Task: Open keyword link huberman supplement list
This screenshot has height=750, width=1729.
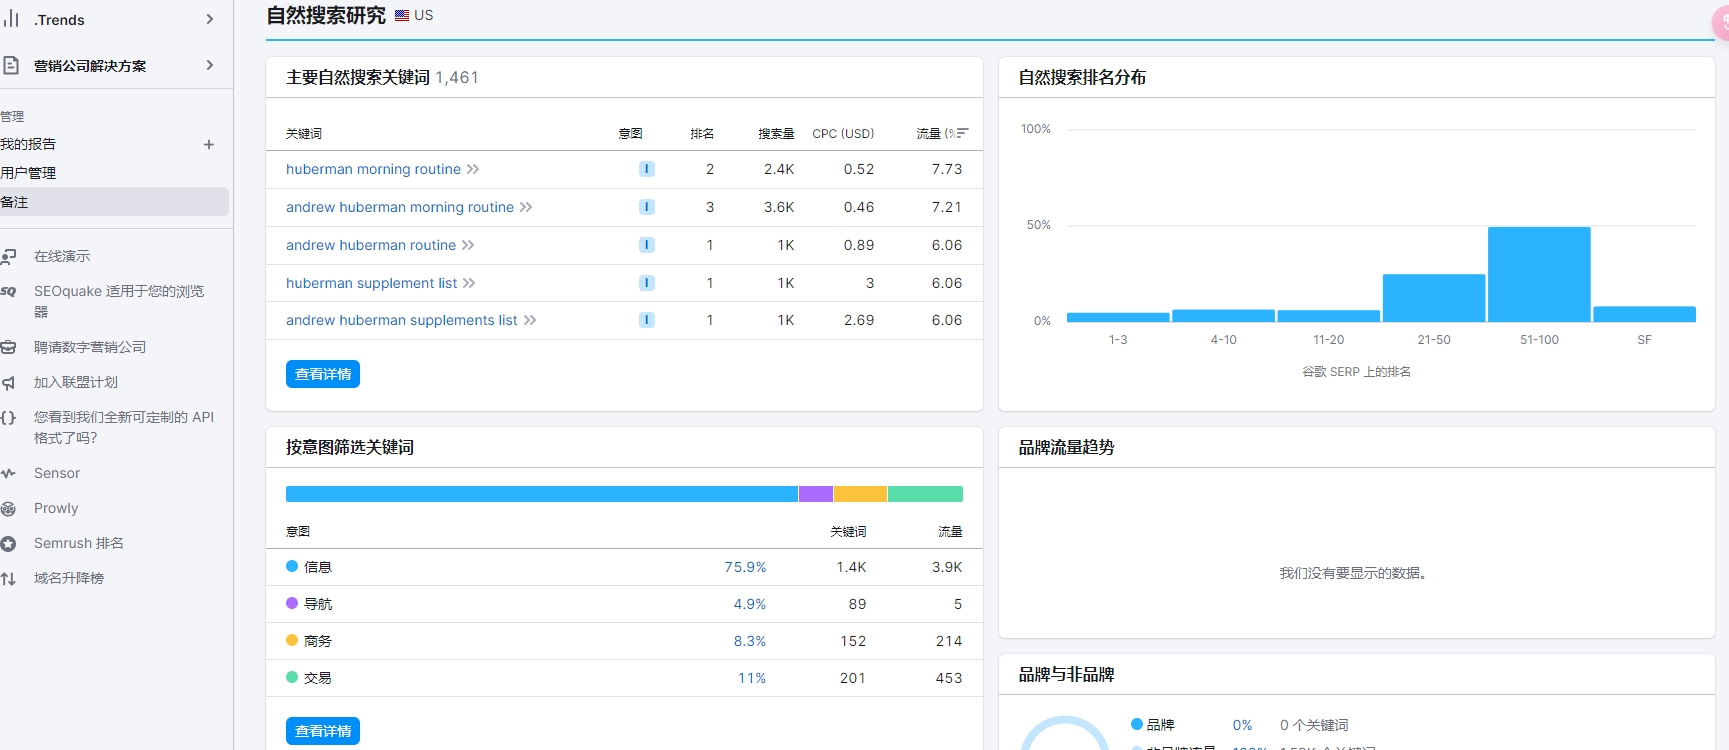Action: [371, 283]
